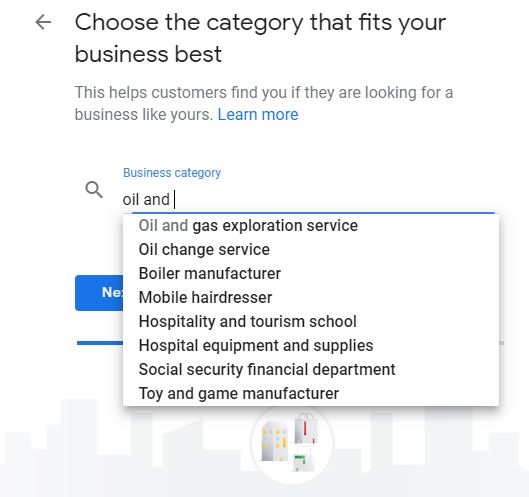
Task: Click the grey end of progress bar
Action: pyautogui.click(x=501, y=343)
